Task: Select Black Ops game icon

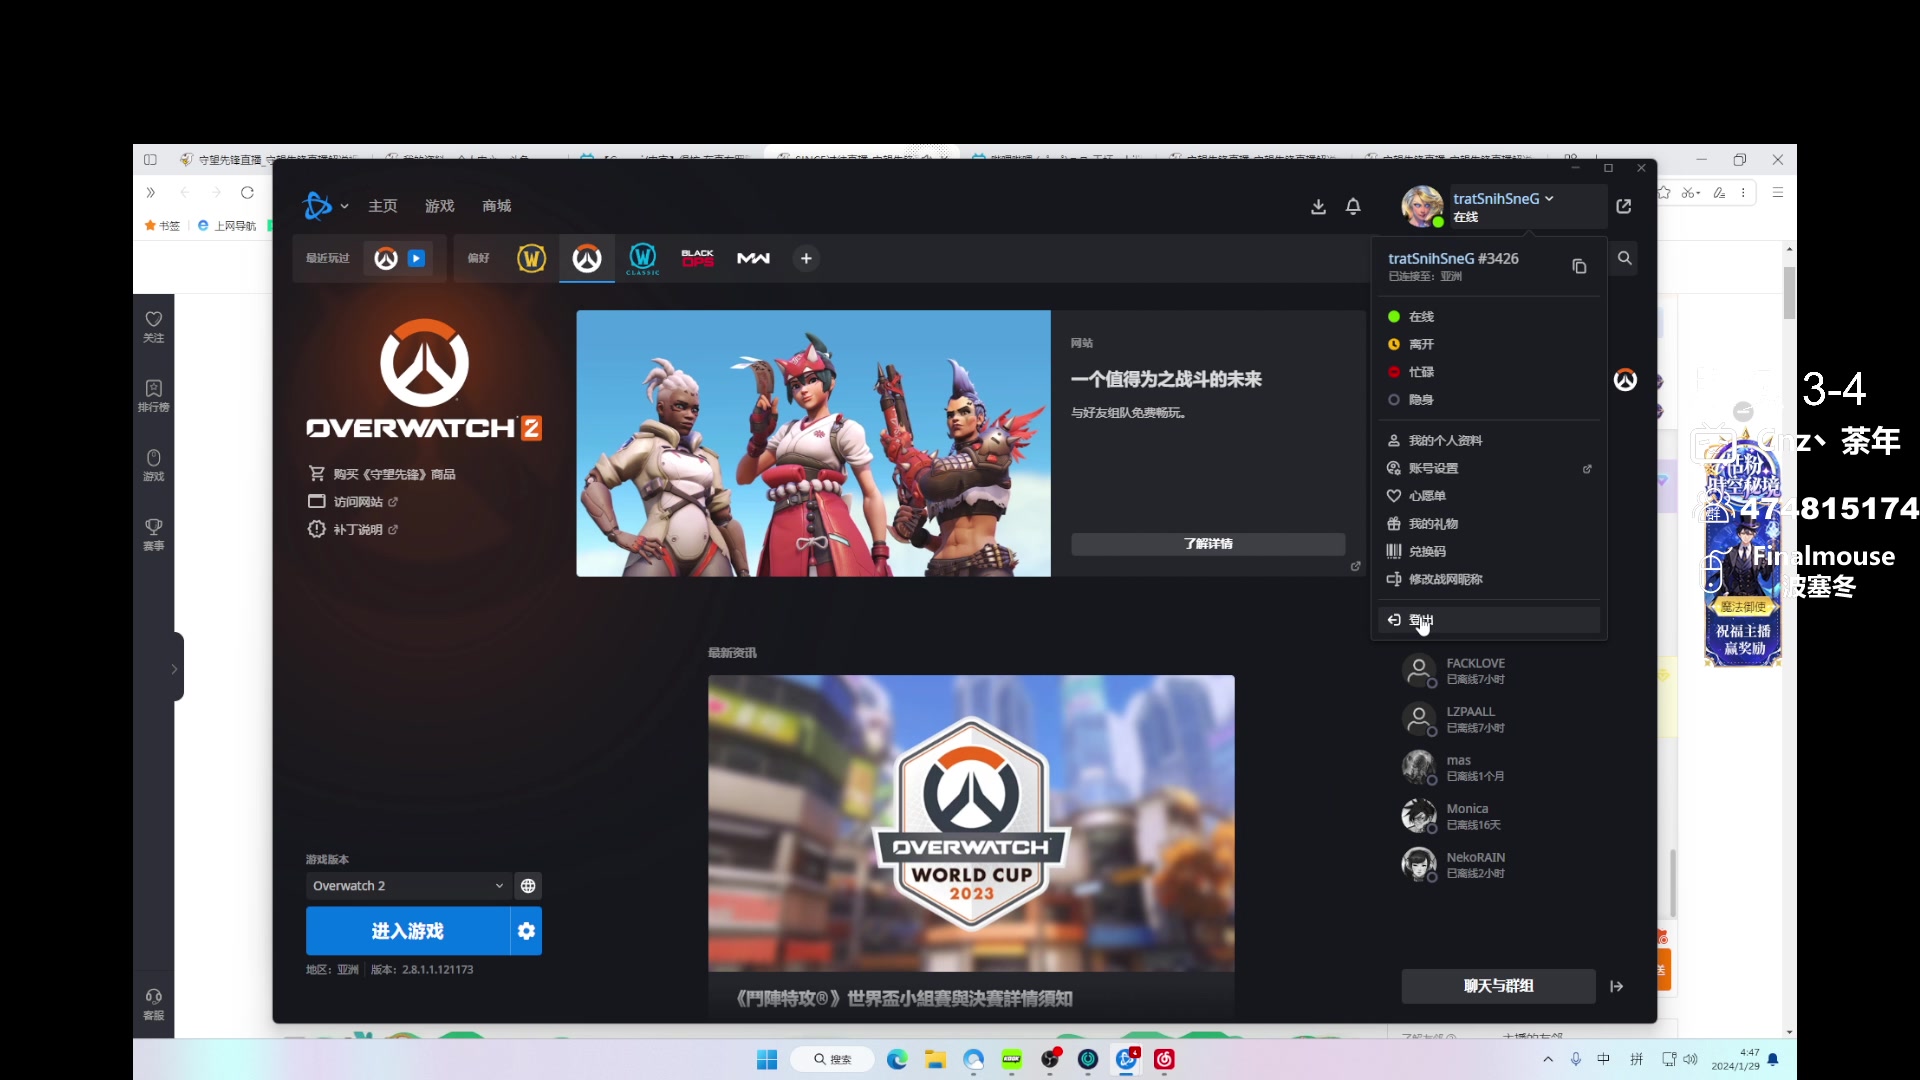Action: (697, 259)
